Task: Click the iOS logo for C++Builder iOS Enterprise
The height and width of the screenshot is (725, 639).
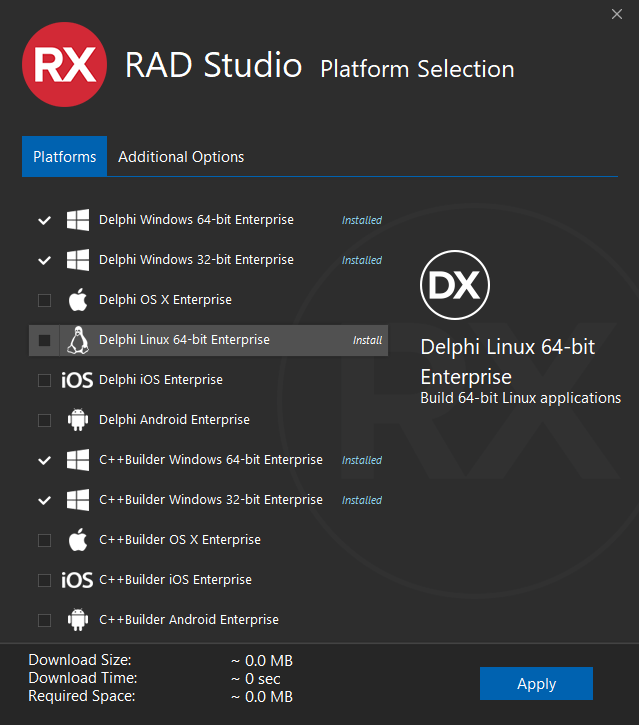Action: click(x=77, y=580)
